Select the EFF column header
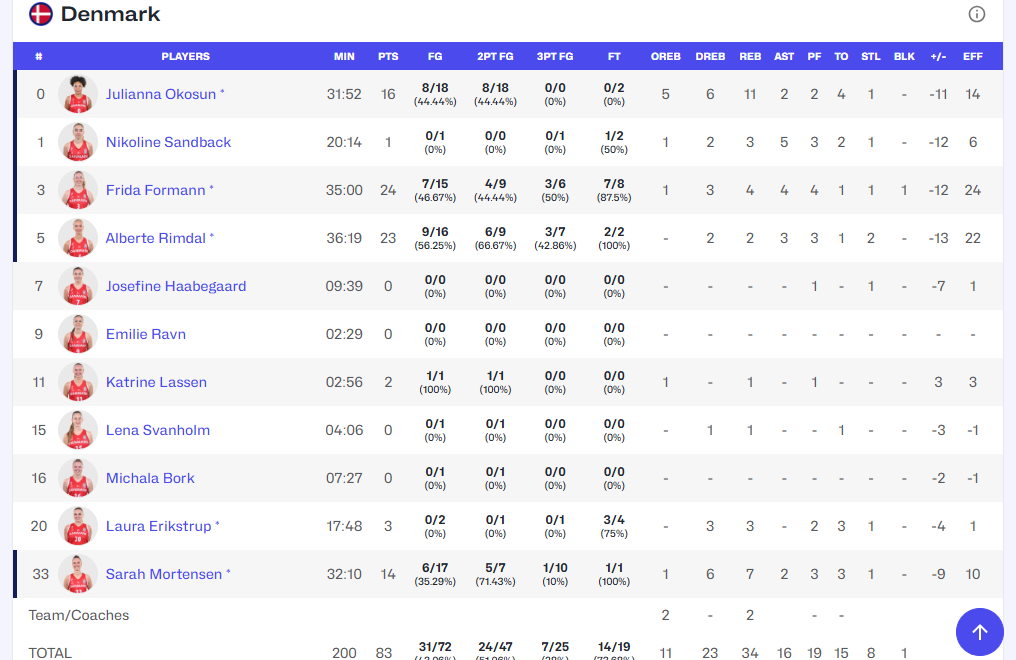 tap(972, 56)
